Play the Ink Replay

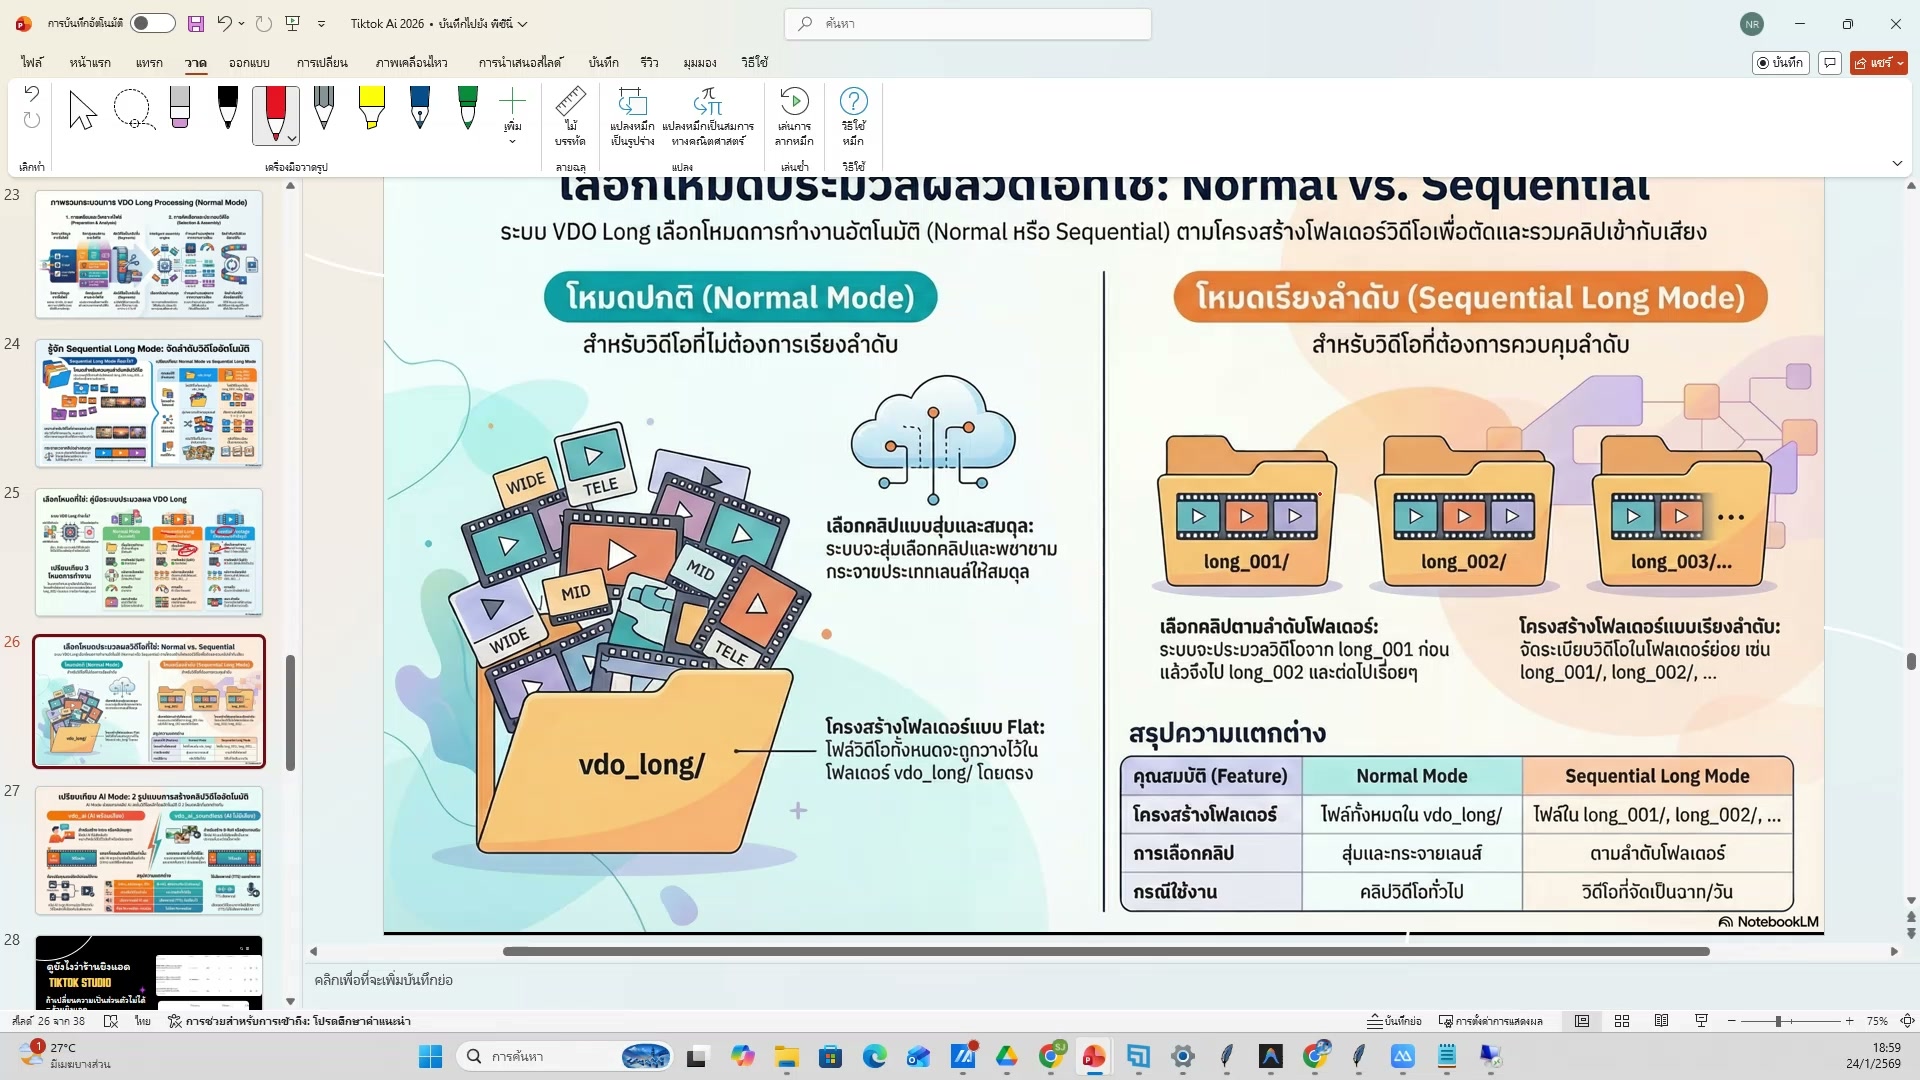pyautogui.click(x=794, y=101)
